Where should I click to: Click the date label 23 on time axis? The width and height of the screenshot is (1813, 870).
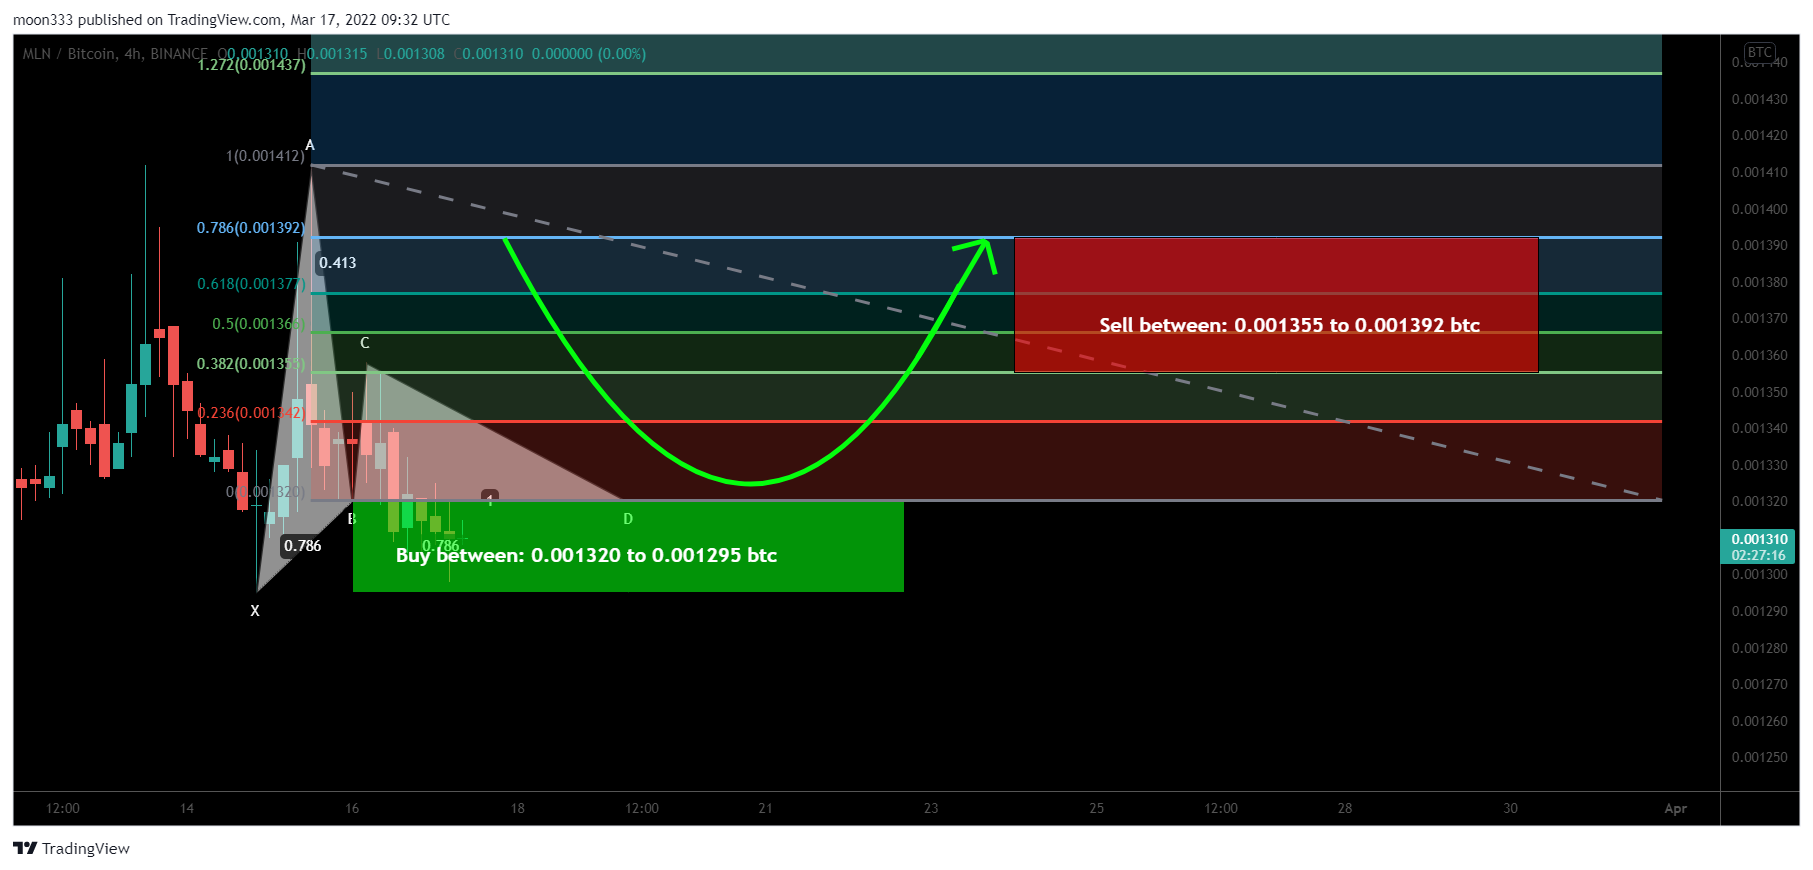click(931, 809)
